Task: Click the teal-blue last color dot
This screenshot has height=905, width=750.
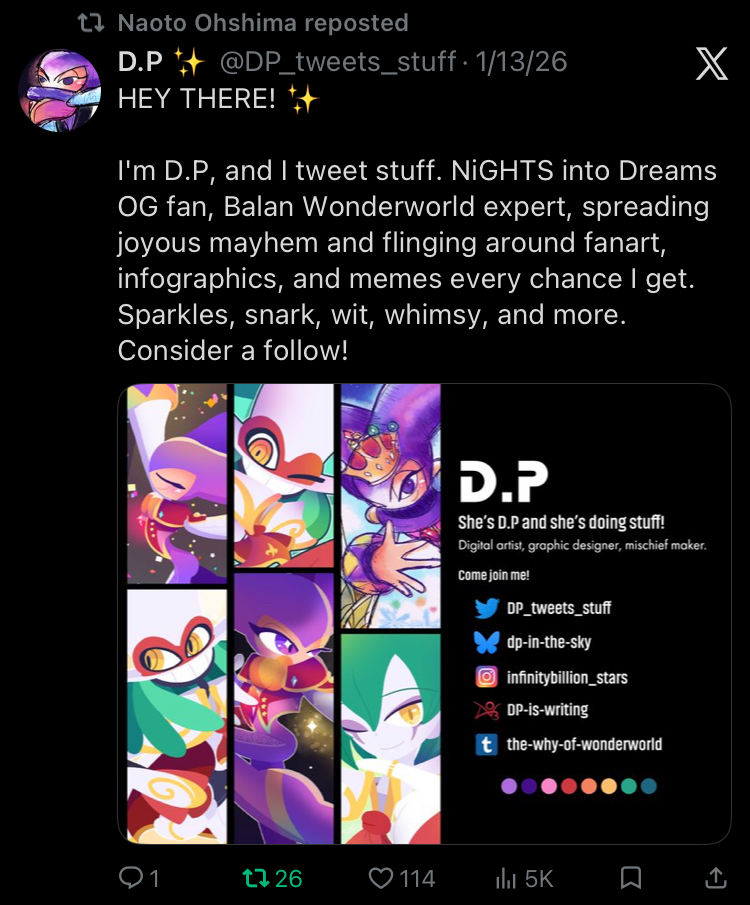Action: click(648, 786)
